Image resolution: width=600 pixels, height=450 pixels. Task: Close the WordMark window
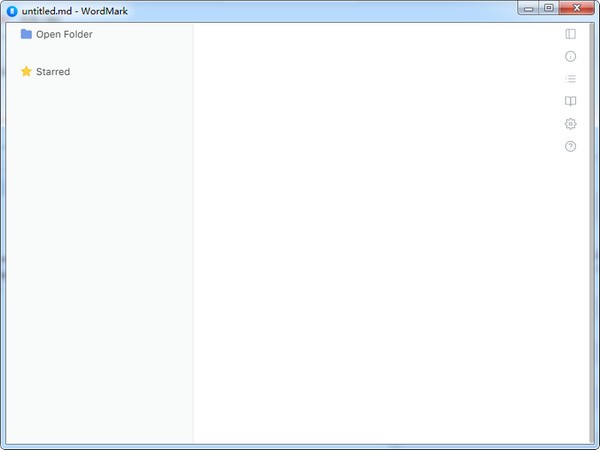coord(577,8)
